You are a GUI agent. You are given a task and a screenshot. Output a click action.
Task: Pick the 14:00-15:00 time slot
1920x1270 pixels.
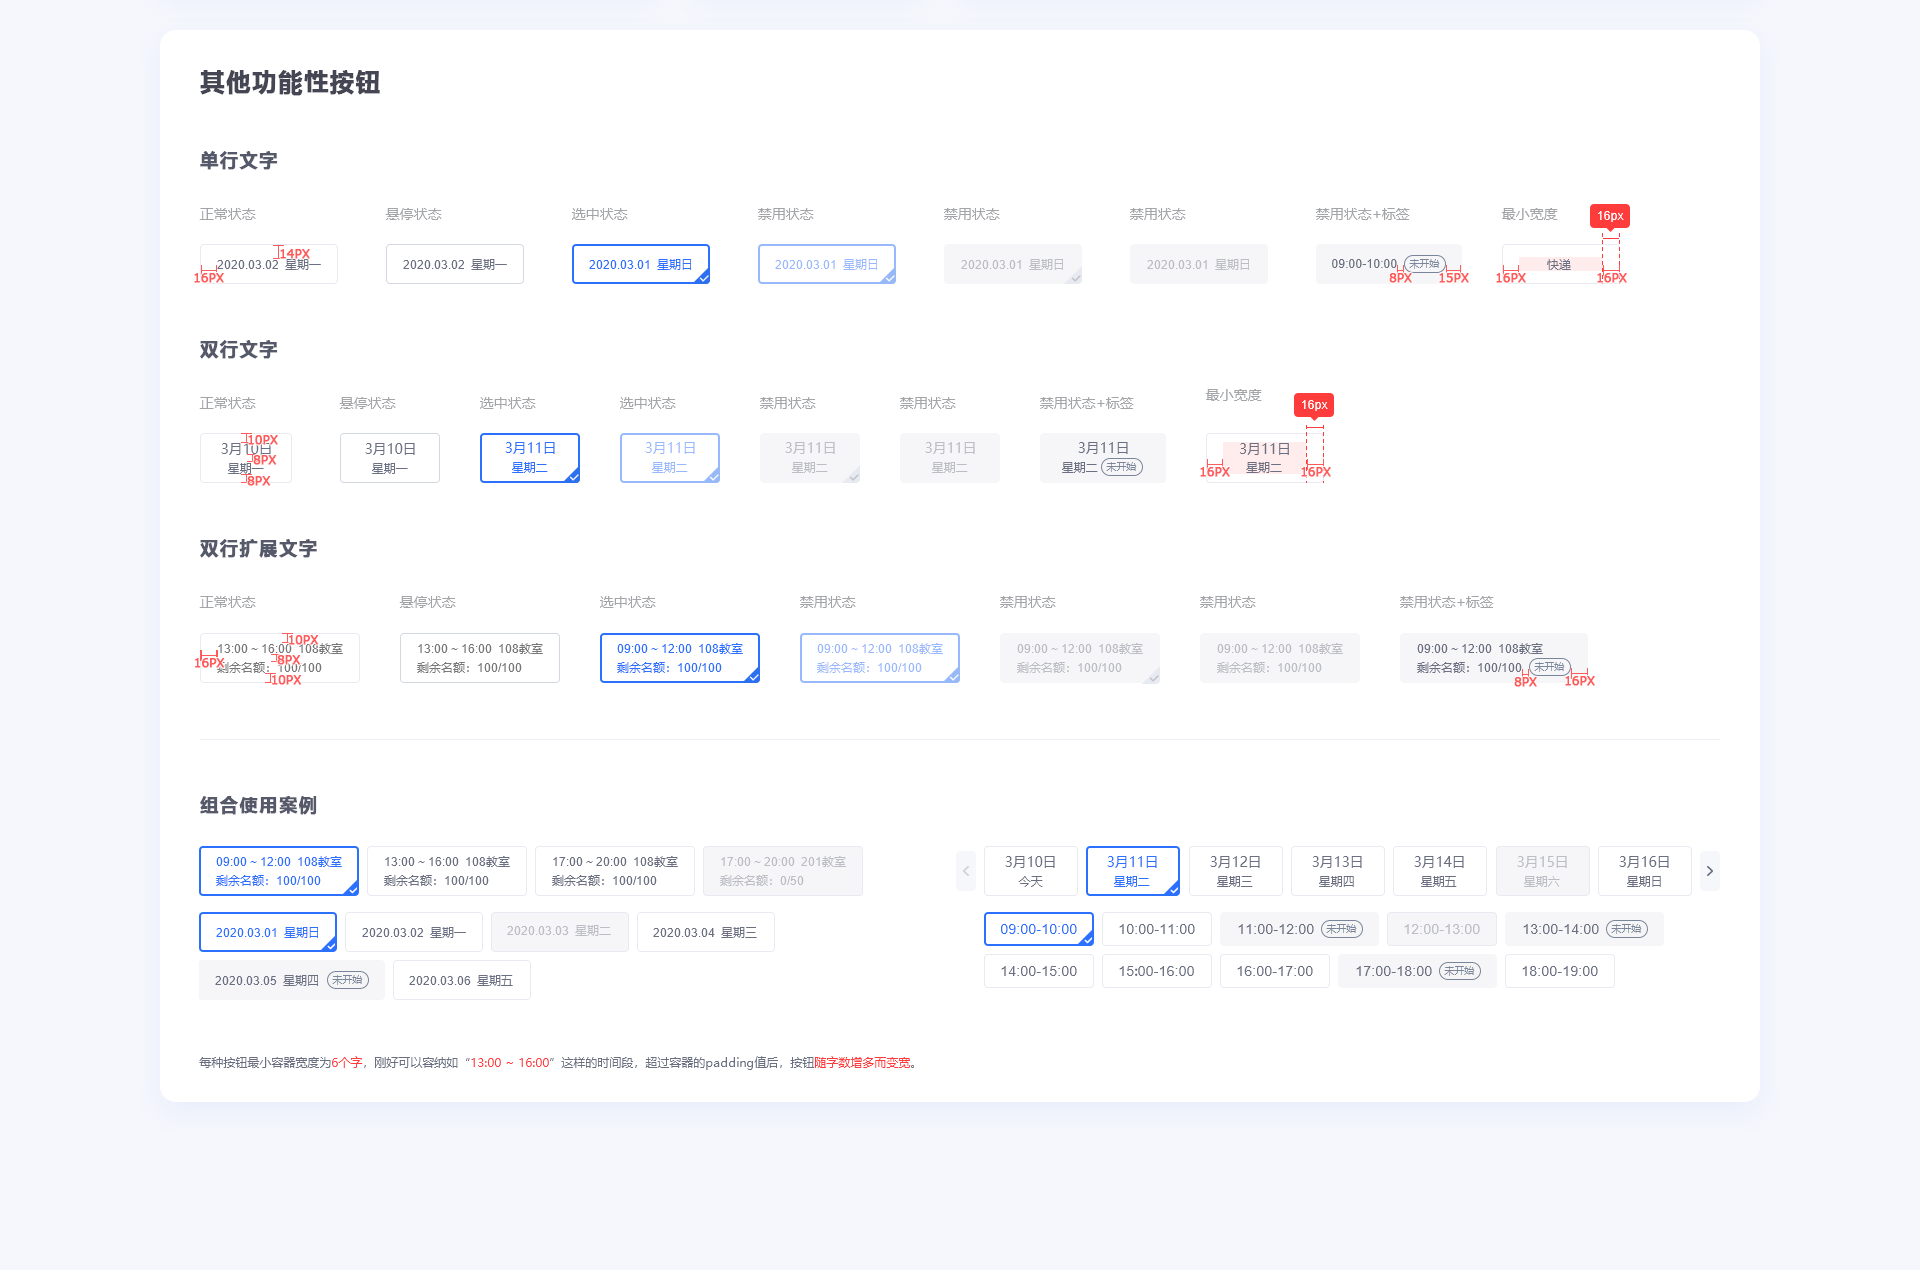[x=1039, y=971]
